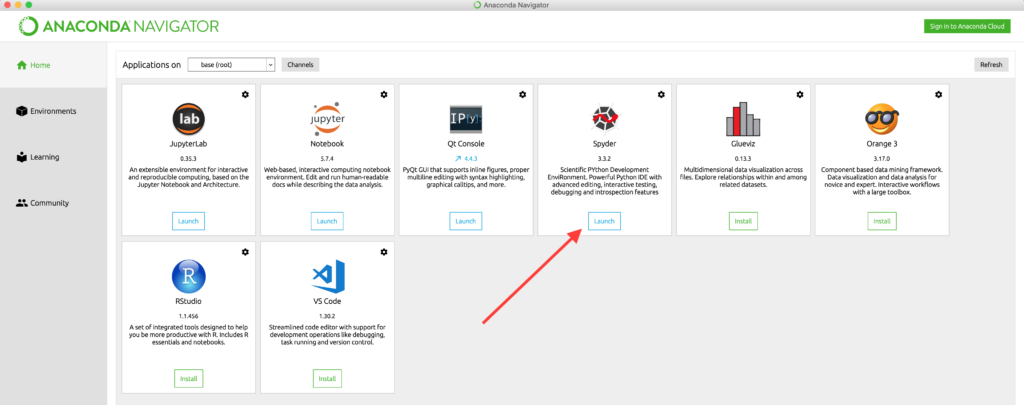Launch Spyder

click(x=604, y=221)
